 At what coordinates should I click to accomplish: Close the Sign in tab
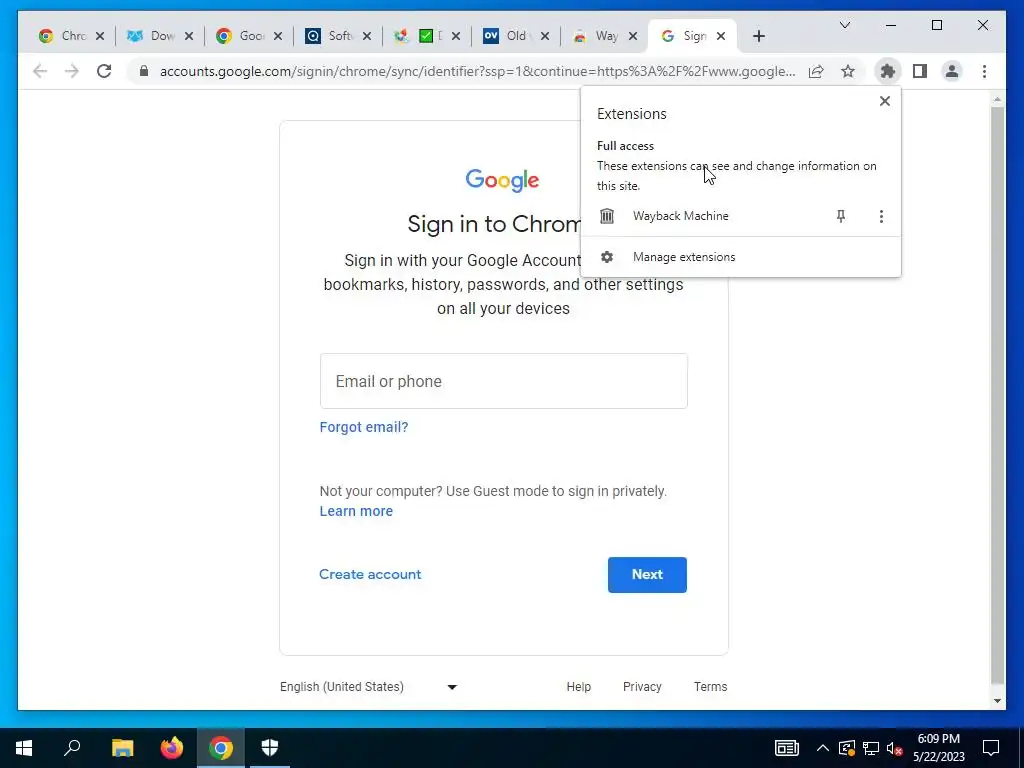720,37
